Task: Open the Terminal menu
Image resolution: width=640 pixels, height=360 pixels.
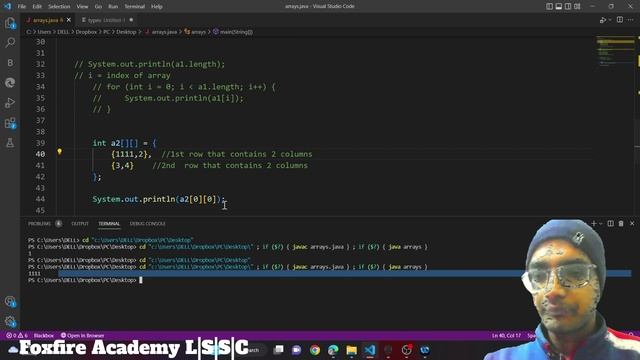Action: (x=135, y=7)
